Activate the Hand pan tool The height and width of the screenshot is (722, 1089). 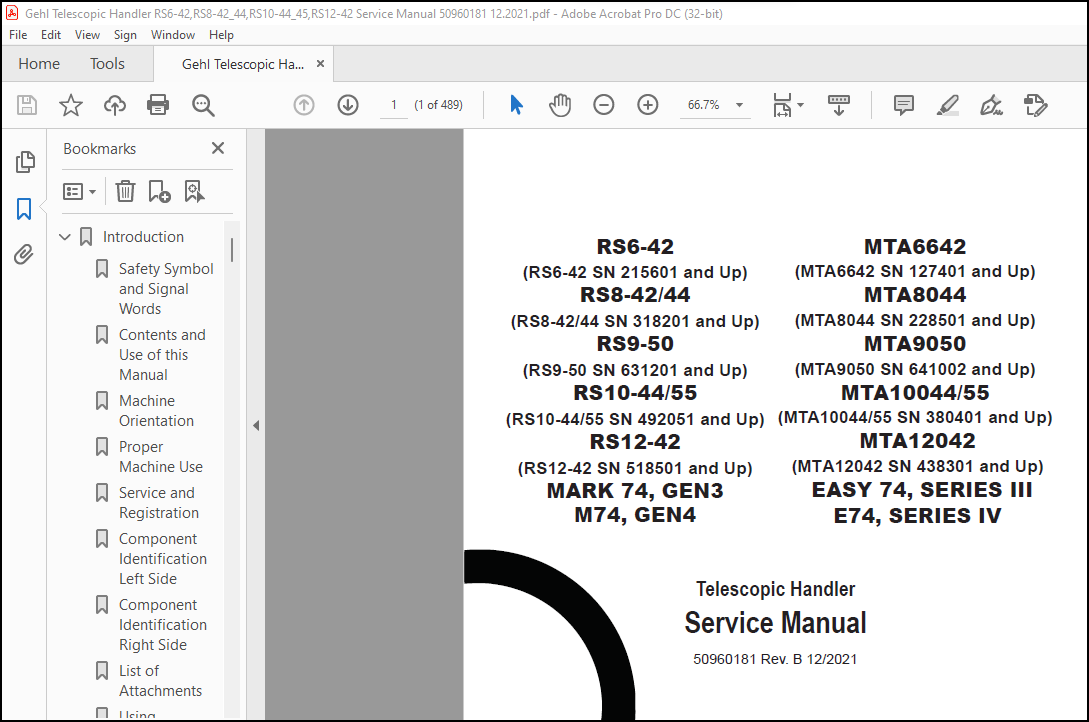560,105
